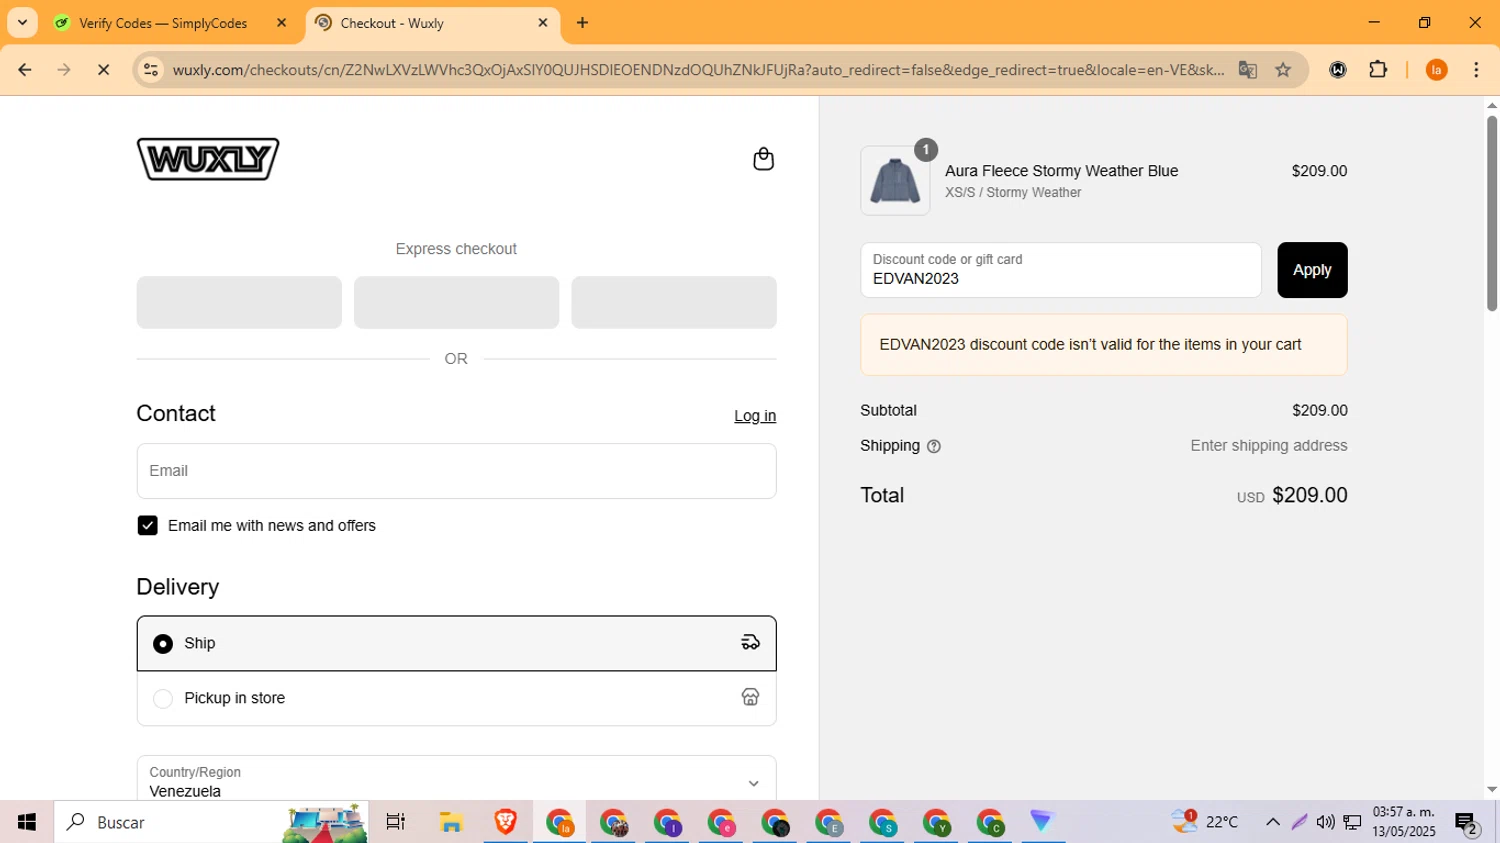The height and width of the screenshot is (843, 1500).
Task: Toggle Email me with news and offers
Action: (147, 526)
